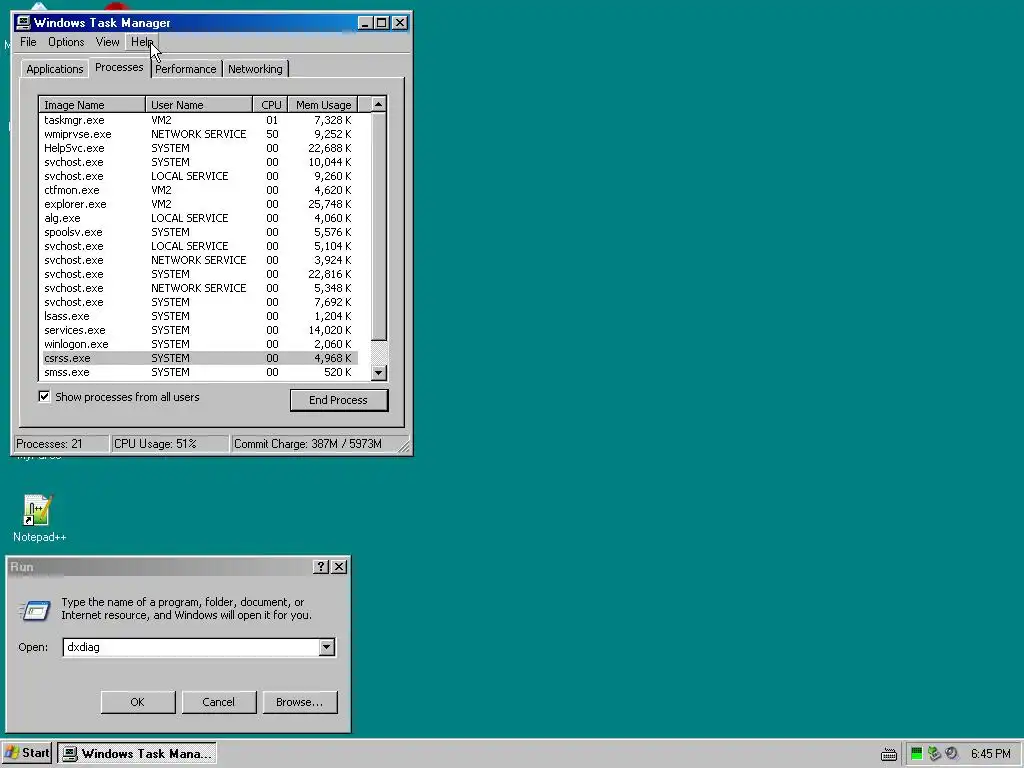Image resolution: width=1024 pixels, height=768 pixels.
Task: Click the Open text field containing dxdiag
Action: tap(191, 647)
